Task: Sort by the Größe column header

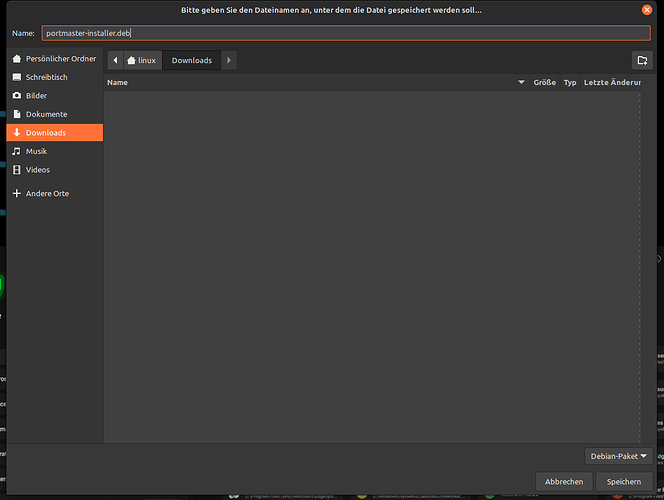Action: [544, 82]
